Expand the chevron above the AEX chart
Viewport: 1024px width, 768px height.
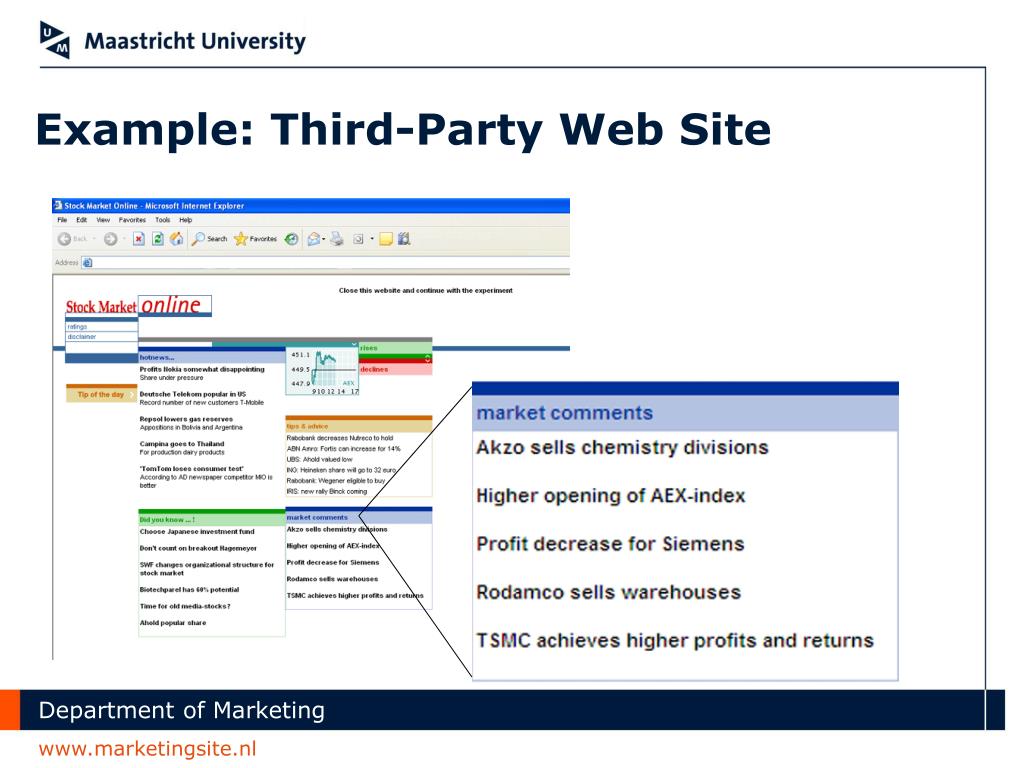pos(355,344)
